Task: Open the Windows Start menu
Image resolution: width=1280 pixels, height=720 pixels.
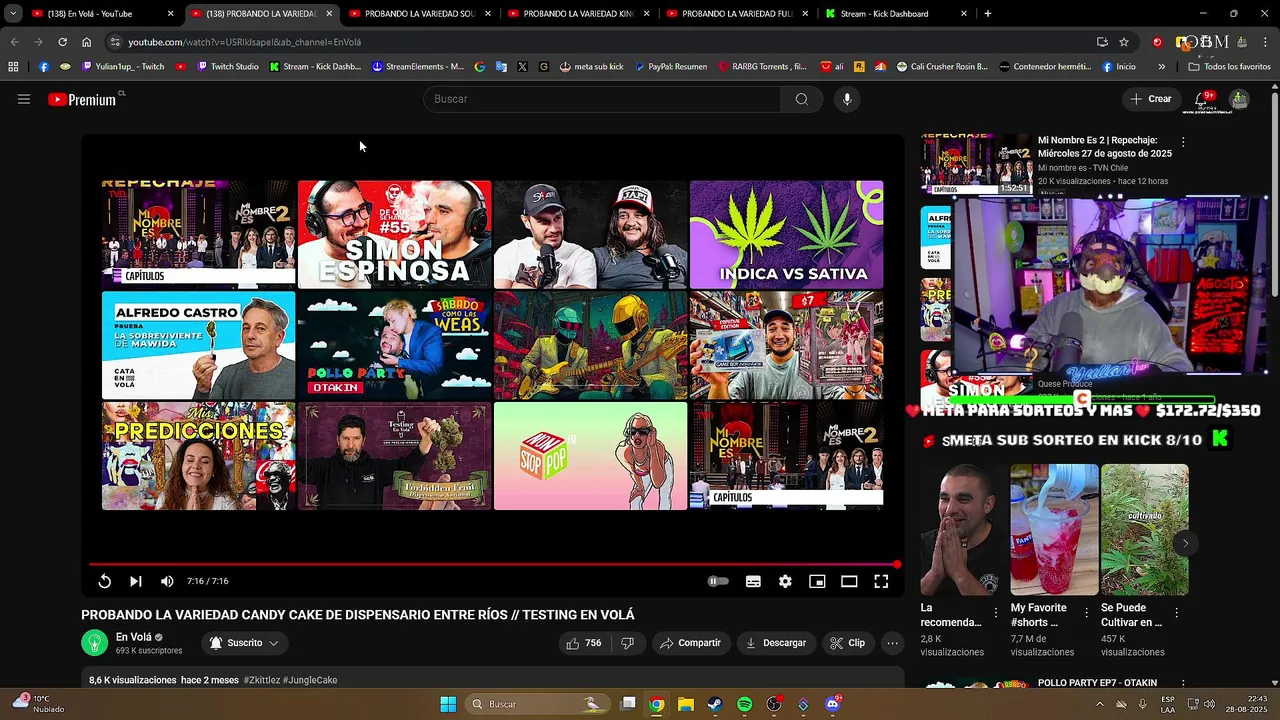Action: pyautogui.click(x=448, y=704)
